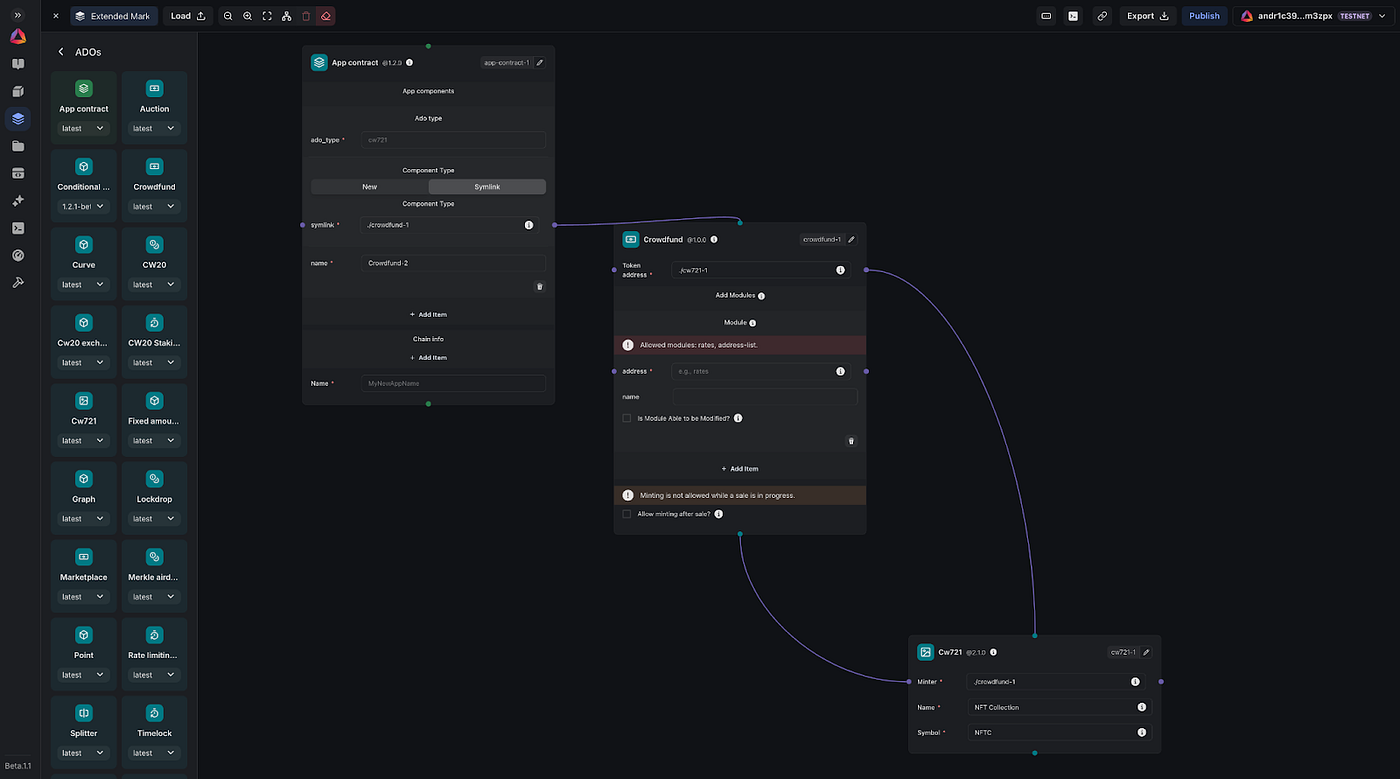Image resolution: width=1400 pixels, height=779 pixels.
Task: Open the hammer tool icon in left sidebar
Action: (x=18, y=283)
